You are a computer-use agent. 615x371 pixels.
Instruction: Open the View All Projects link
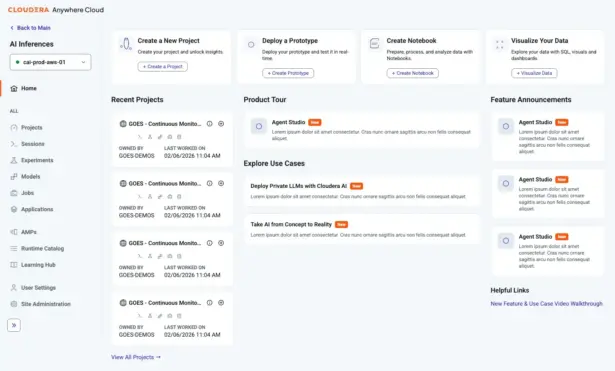point(136,357)
